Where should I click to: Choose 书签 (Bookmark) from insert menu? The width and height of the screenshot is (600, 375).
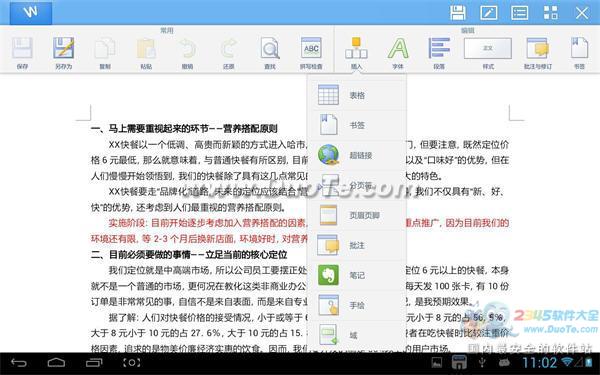tap(357, 125)
